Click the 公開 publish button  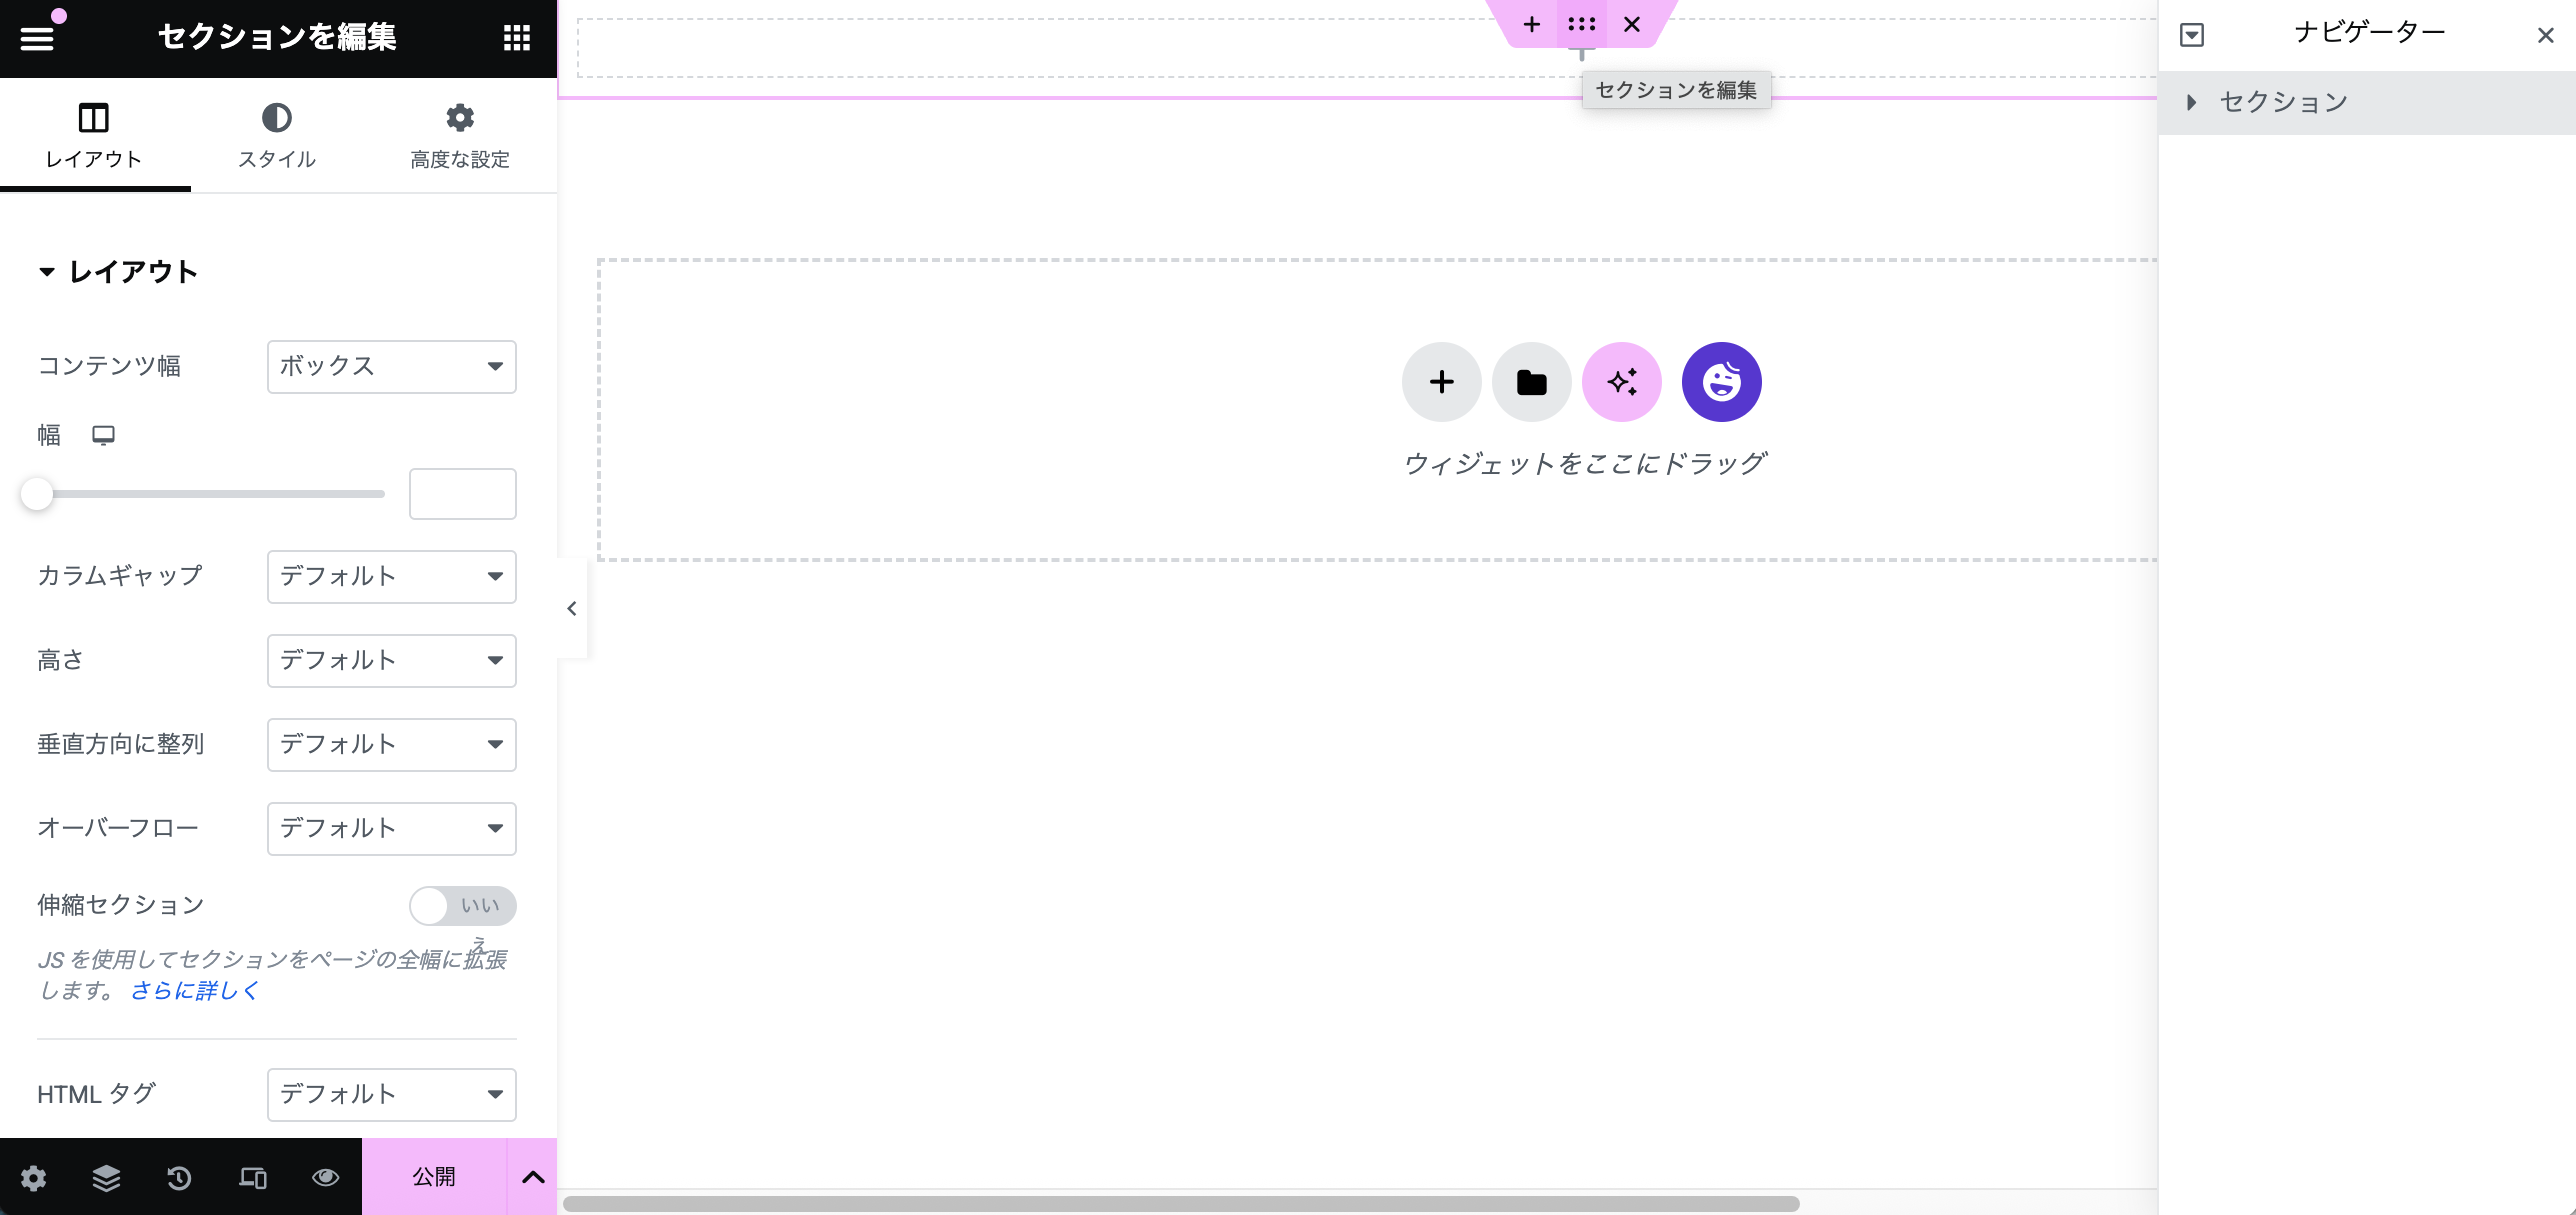pos(434,1177)
